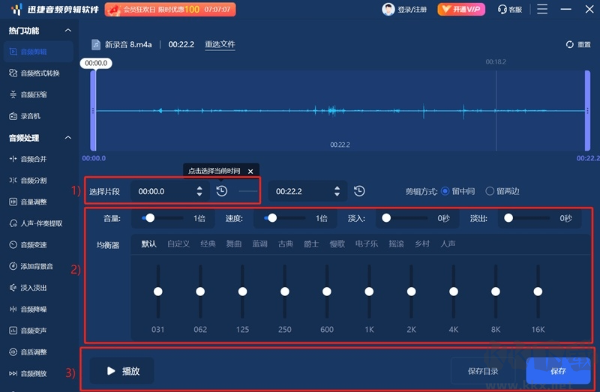The height and width of the screenshot is (392, 600).
Task: Select the 爵士 equalizer preset
Action: (x=311, y=244)
